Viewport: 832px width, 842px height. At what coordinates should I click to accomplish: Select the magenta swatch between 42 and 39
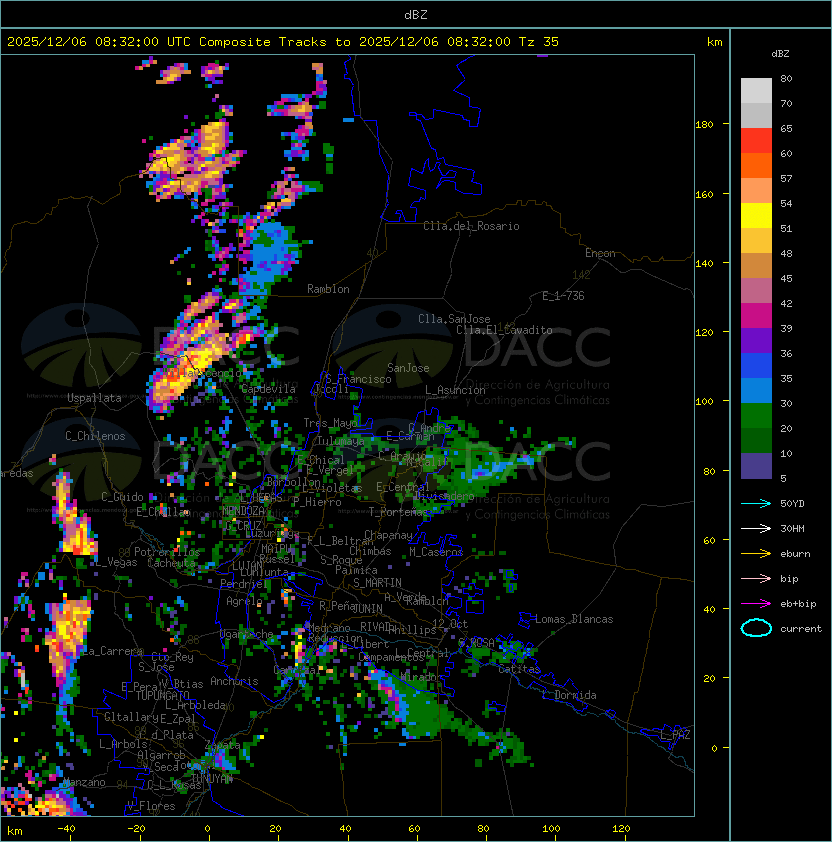[x=756, y=316]
